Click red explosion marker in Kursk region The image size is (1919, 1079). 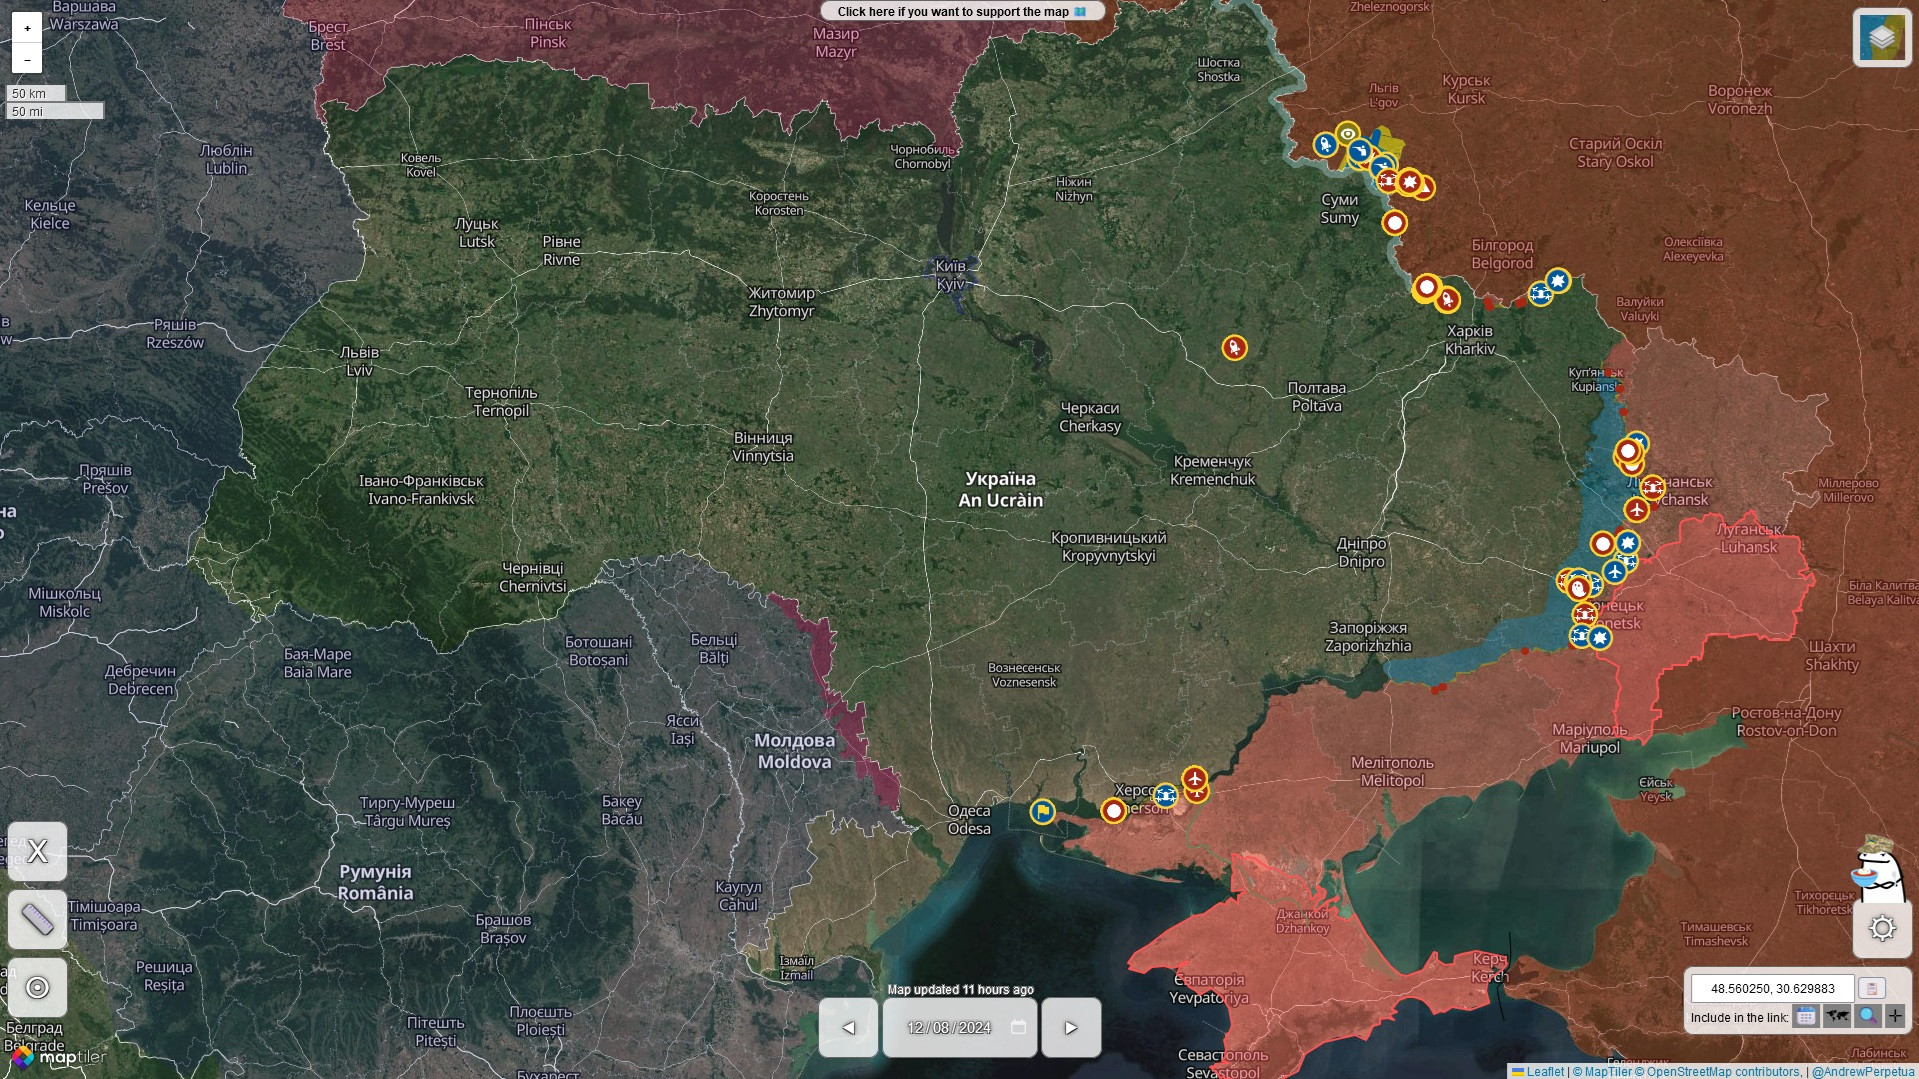[1409, 182]
